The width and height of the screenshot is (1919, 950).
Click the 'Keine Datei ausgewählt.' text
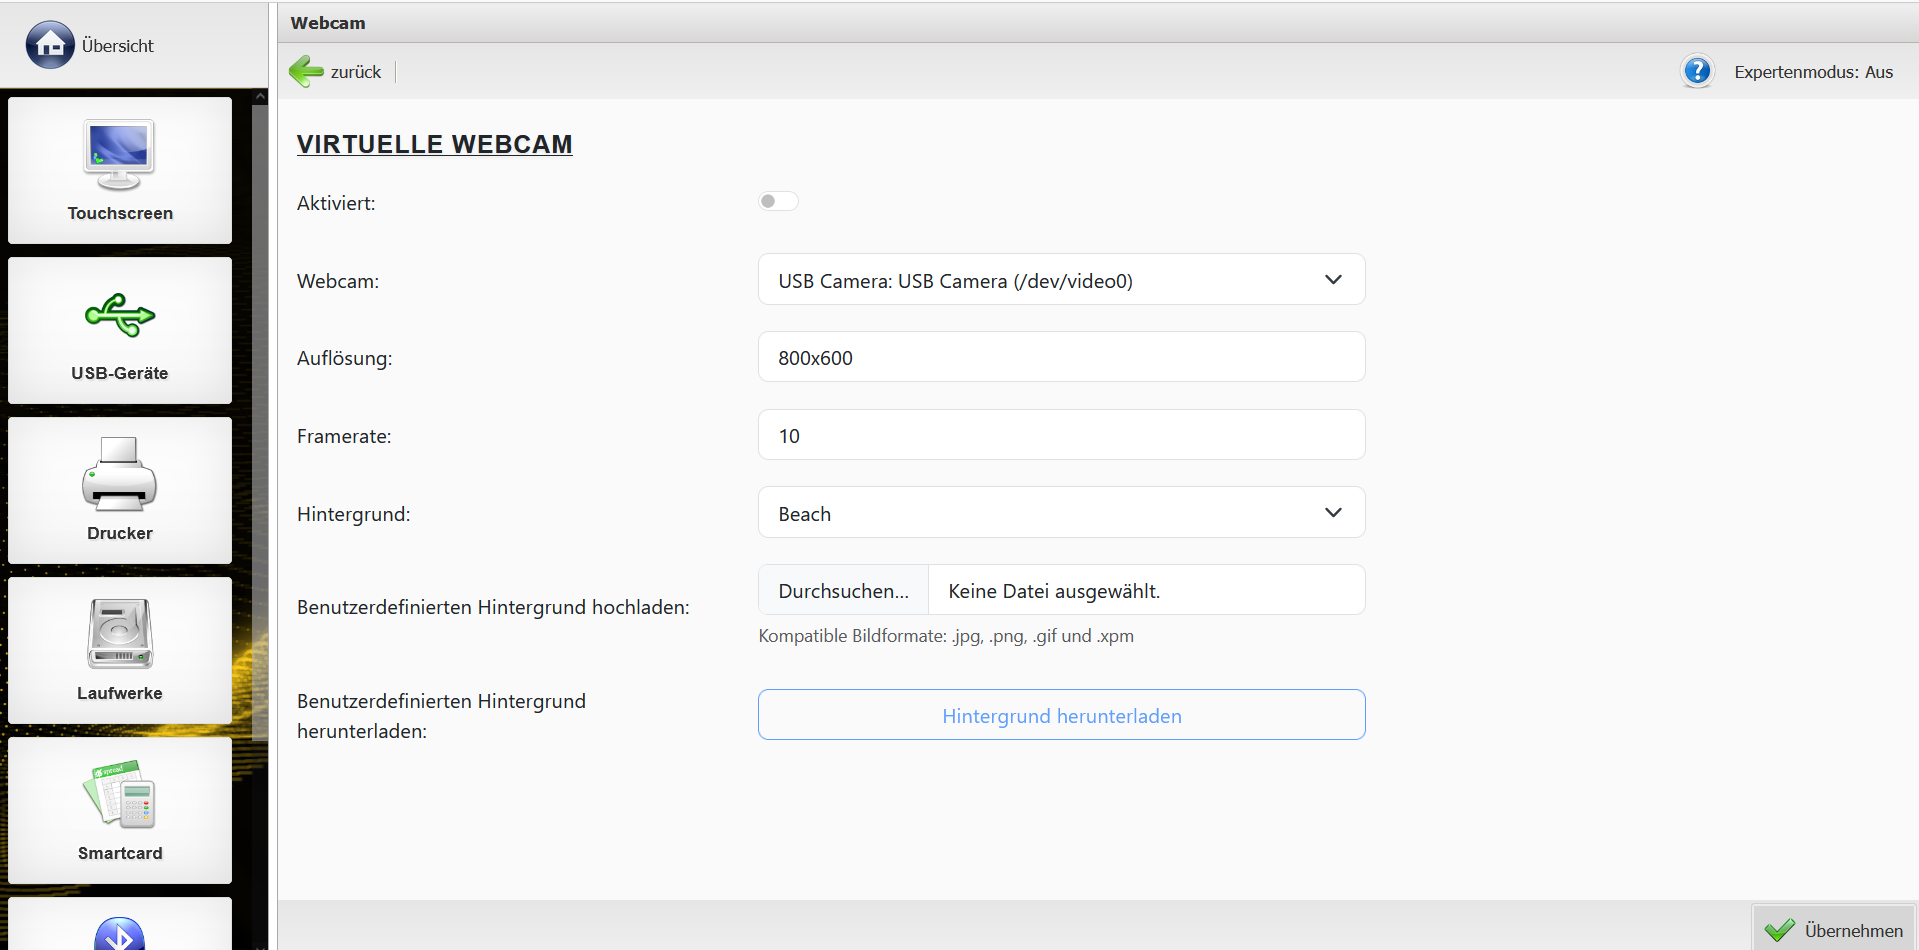1054,591
